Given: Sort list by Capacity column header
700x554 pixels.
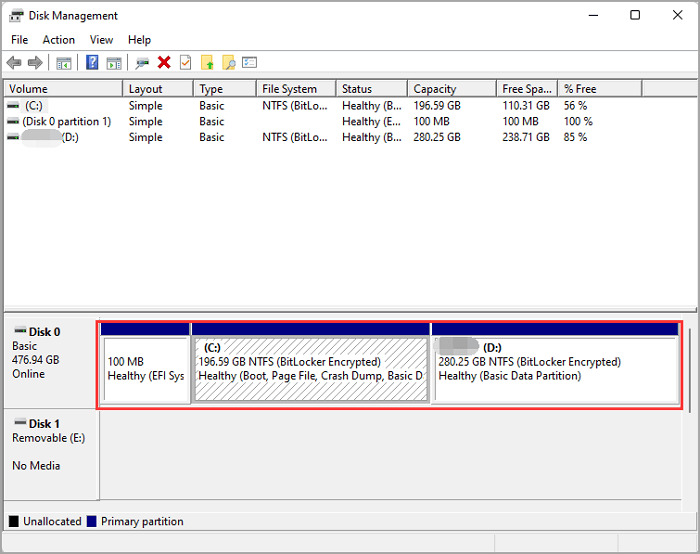Looking at the screenshot, I should [x=435, y=89].
